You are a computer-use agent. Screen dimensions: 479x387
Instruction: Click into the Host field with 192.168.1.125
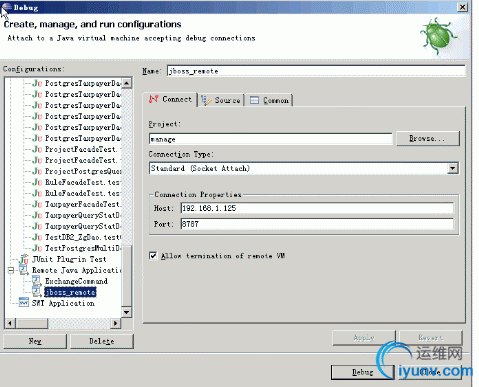click(x=317, y=208)
